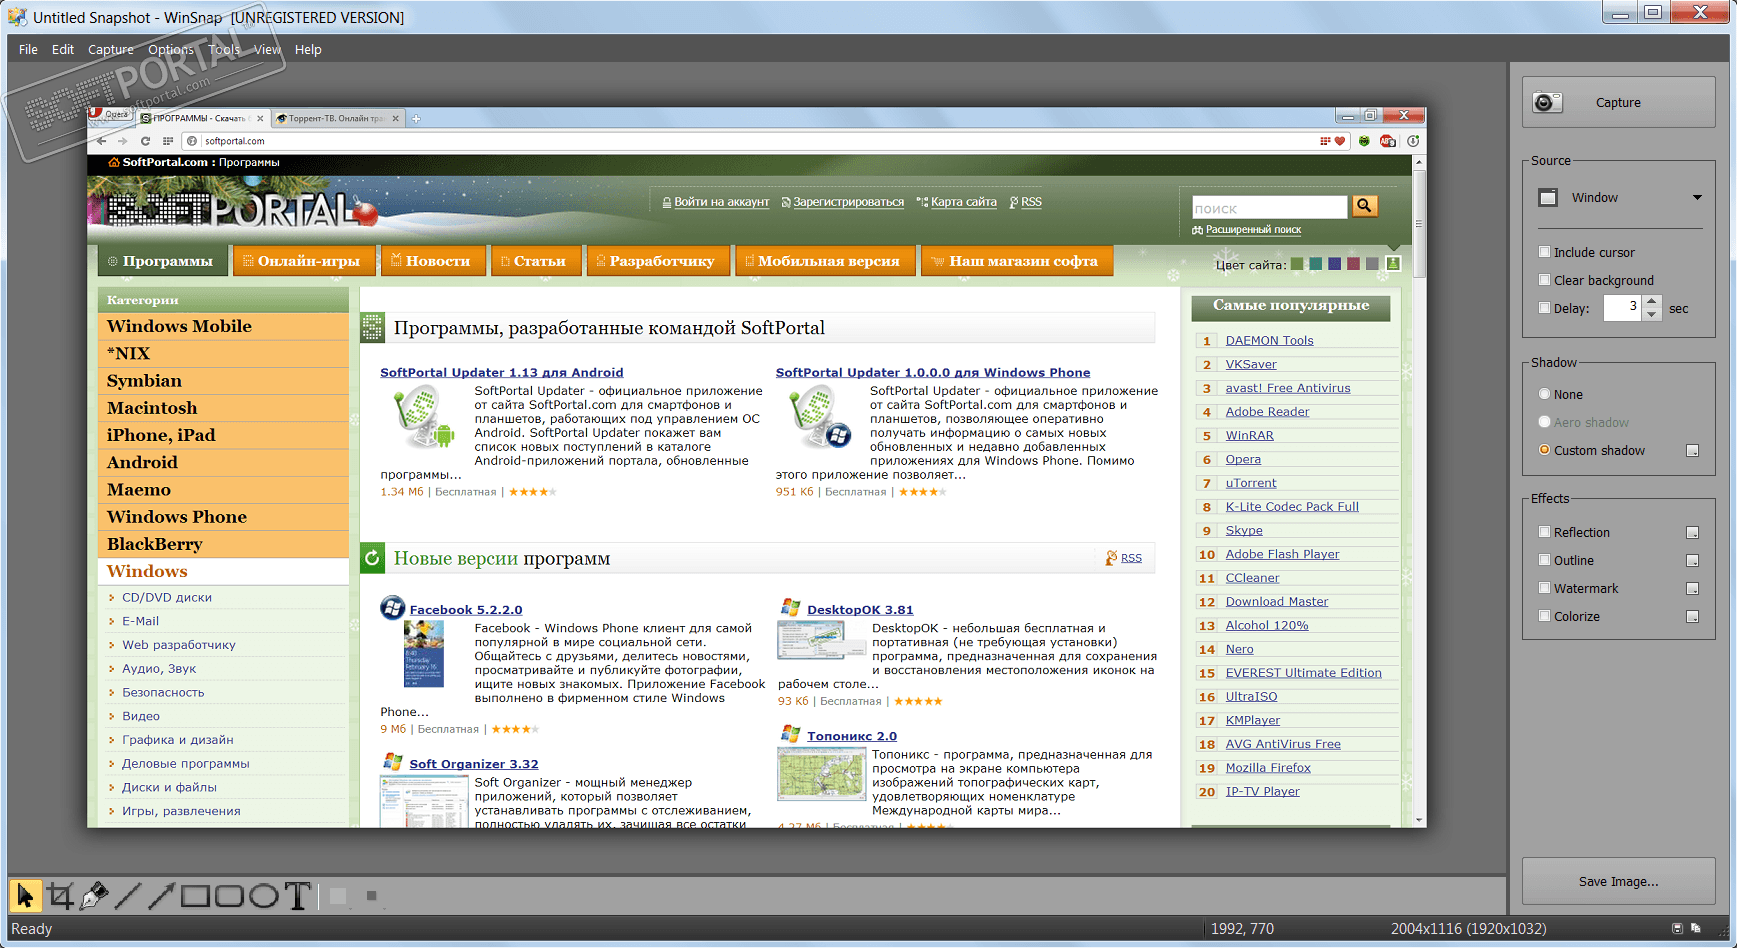This screenshot has height=948, width=1737.
Task: Click the DAEMON Tools link in captured page
Action: (1269, 340)
